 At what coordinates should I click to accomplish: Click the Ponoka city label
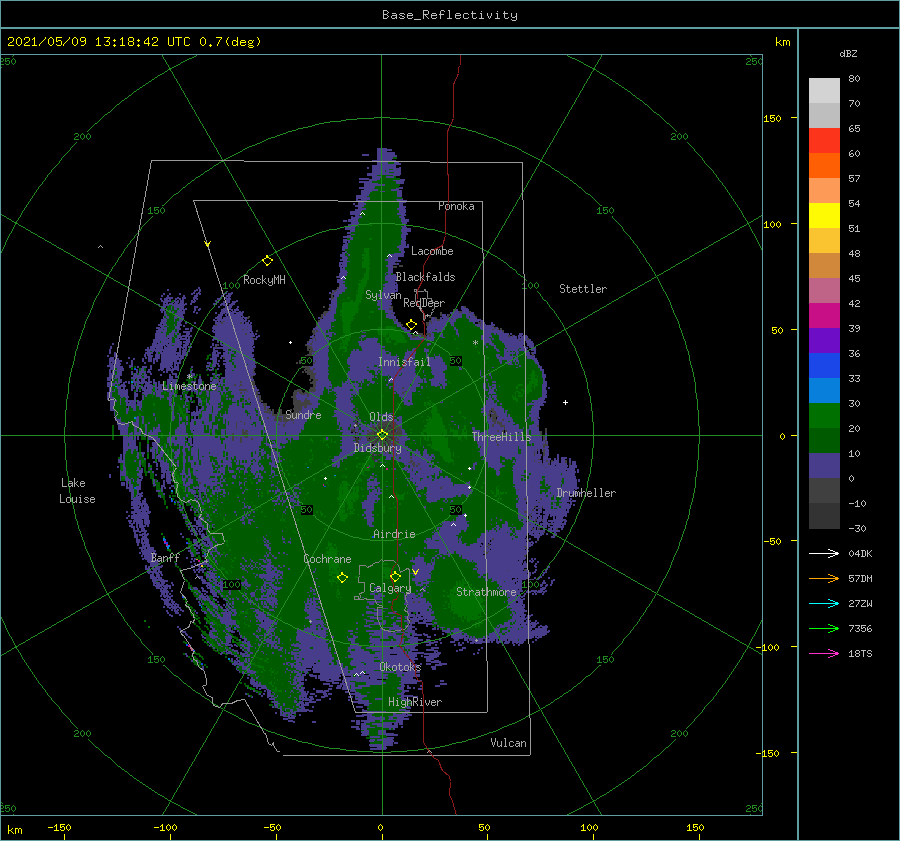(456, 206)
